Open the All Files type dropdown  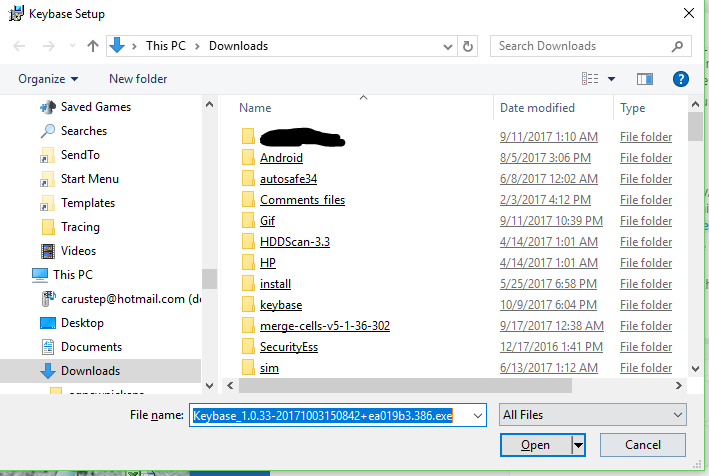coord(592,415)
